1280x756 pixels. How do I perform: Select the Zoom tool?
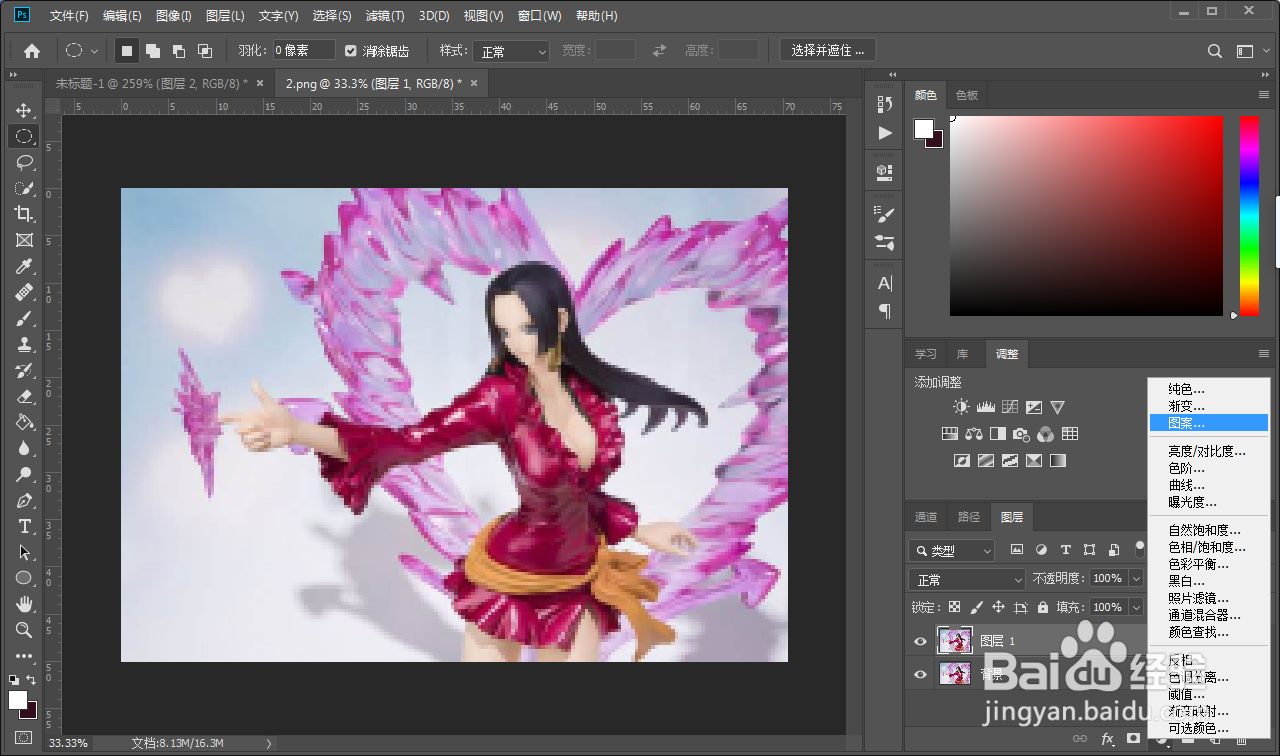[23, 630]
